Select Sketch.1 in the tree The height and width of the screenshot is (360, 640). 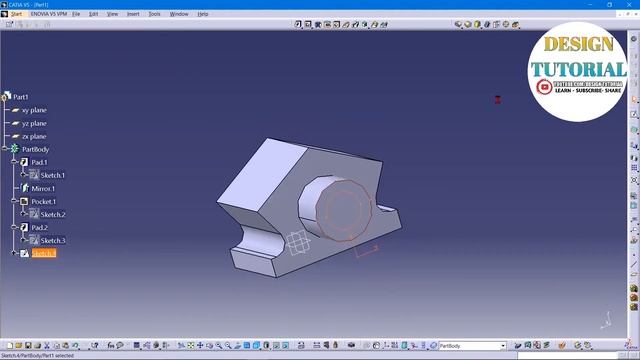[x=53, y=175]
